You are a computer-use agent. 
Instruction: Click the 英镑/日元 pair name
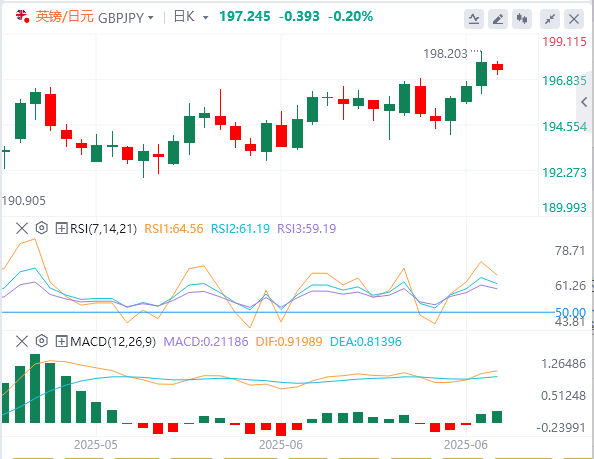[64, 17]
